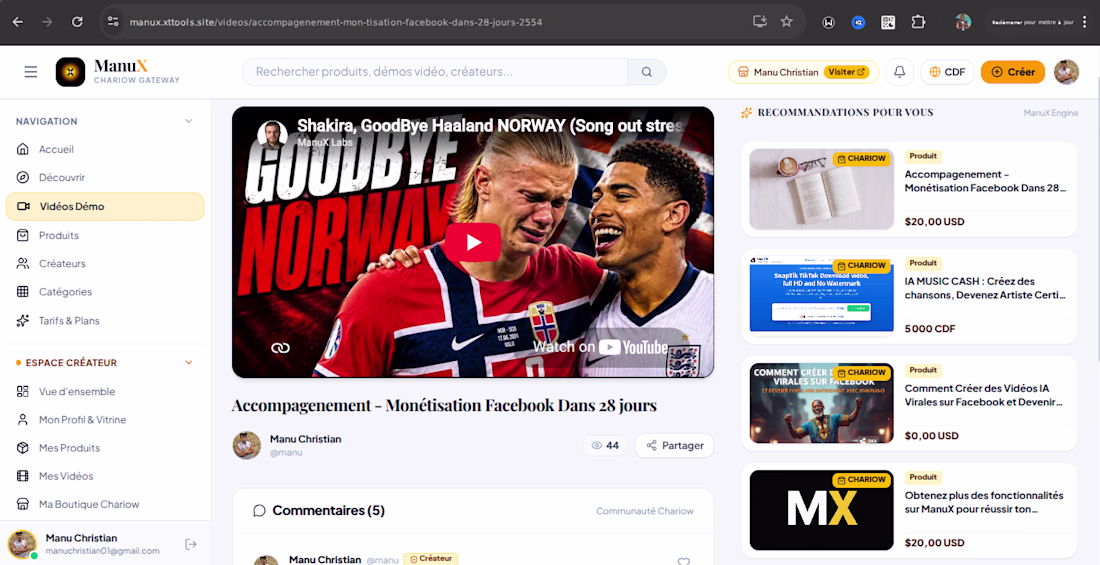1100x565 pixels.
Task: Open the CDF currency selector
Action: (x=947, y=72)
